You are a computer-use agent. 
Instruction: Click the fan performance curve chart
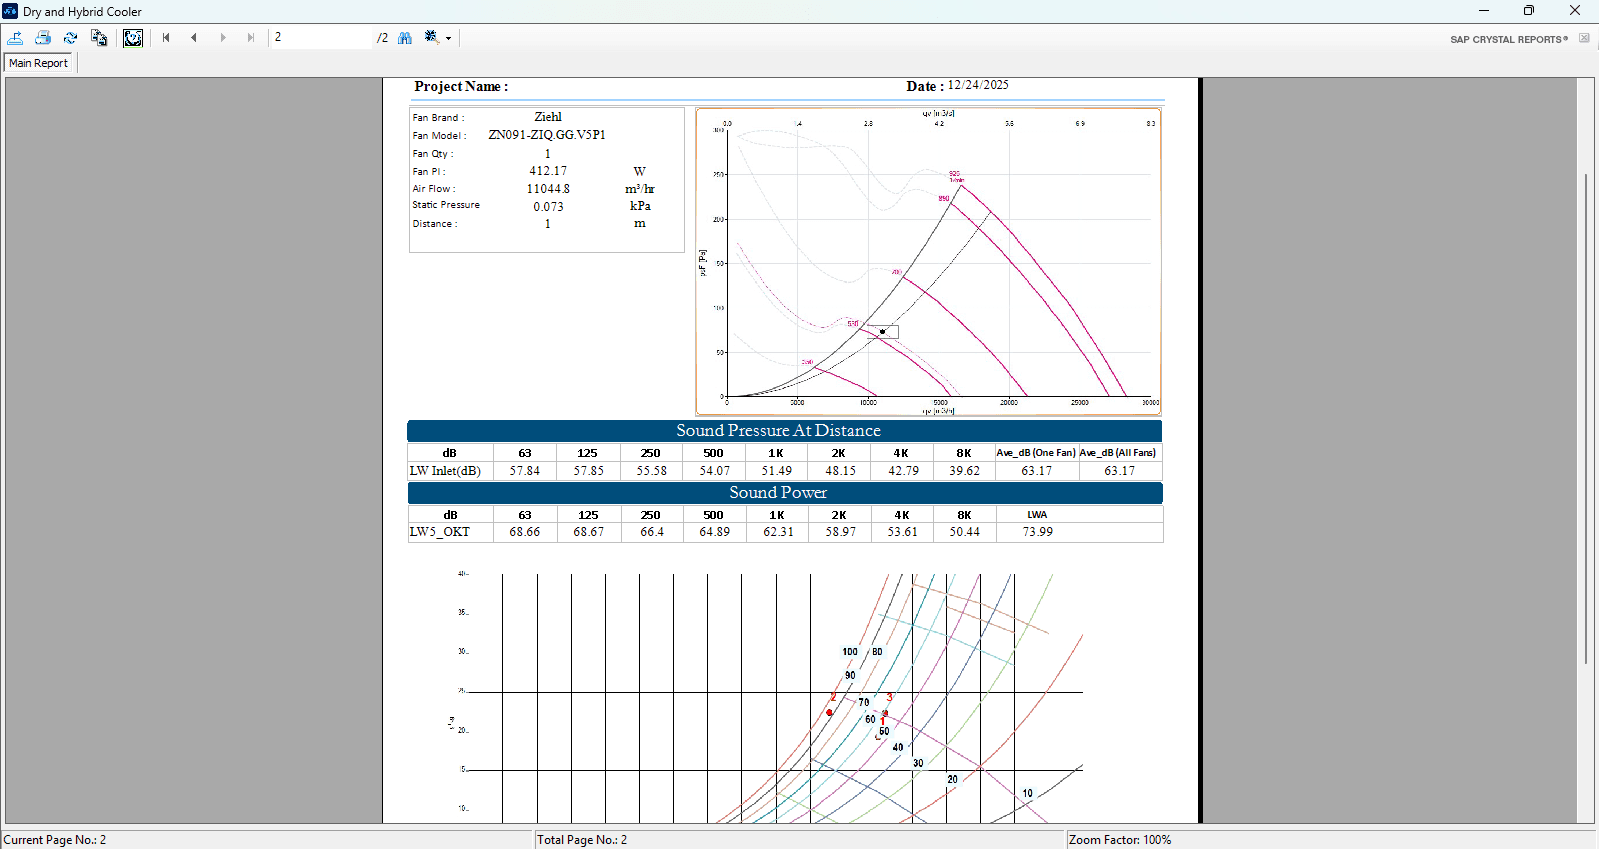(x=928, y=261)
